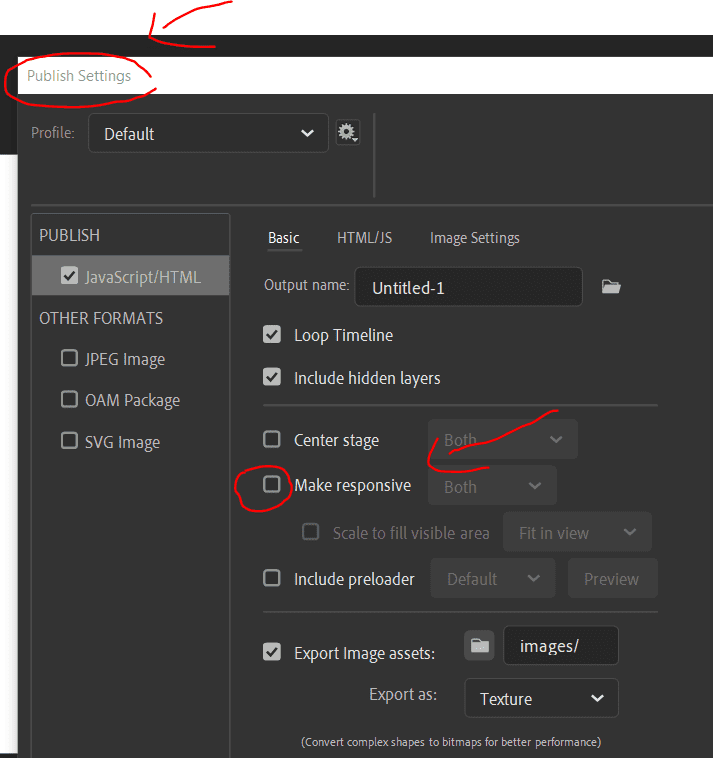Click the Include hidden layers label

coord(367,378)
